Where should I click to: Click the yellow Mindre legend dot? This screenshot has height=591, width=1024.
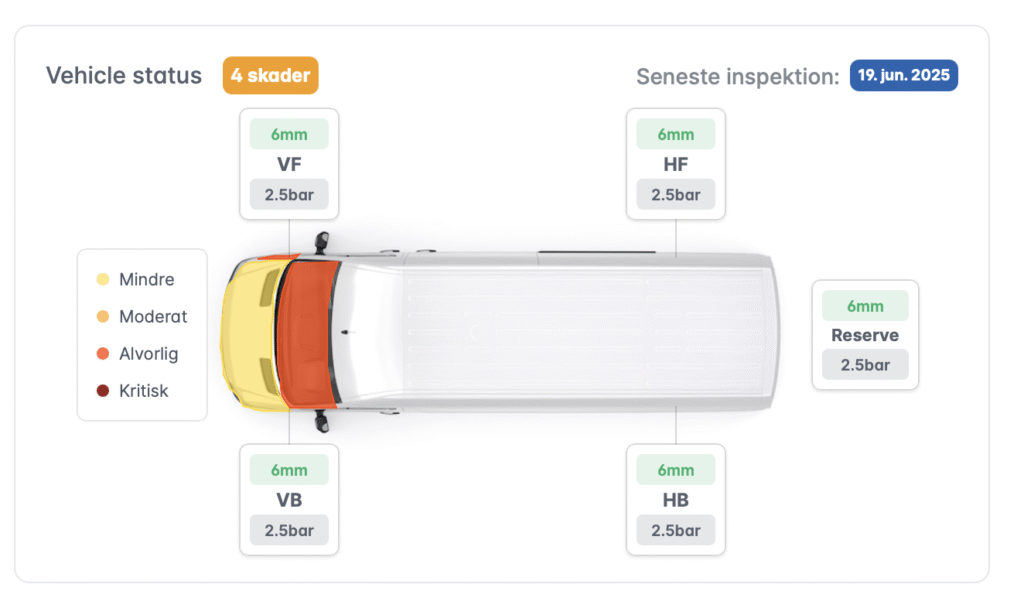point(103,280)
